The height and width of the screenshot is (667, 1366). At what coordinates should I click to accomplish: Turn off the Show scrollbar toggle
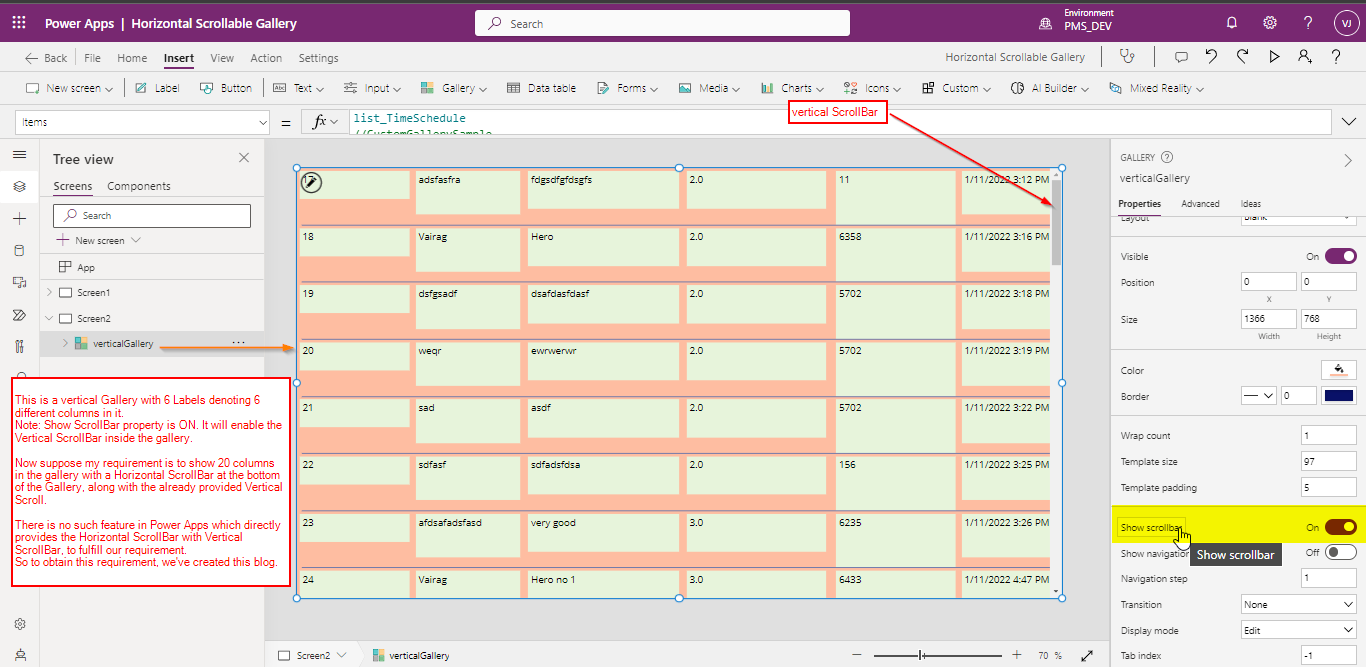[1341, 527]
